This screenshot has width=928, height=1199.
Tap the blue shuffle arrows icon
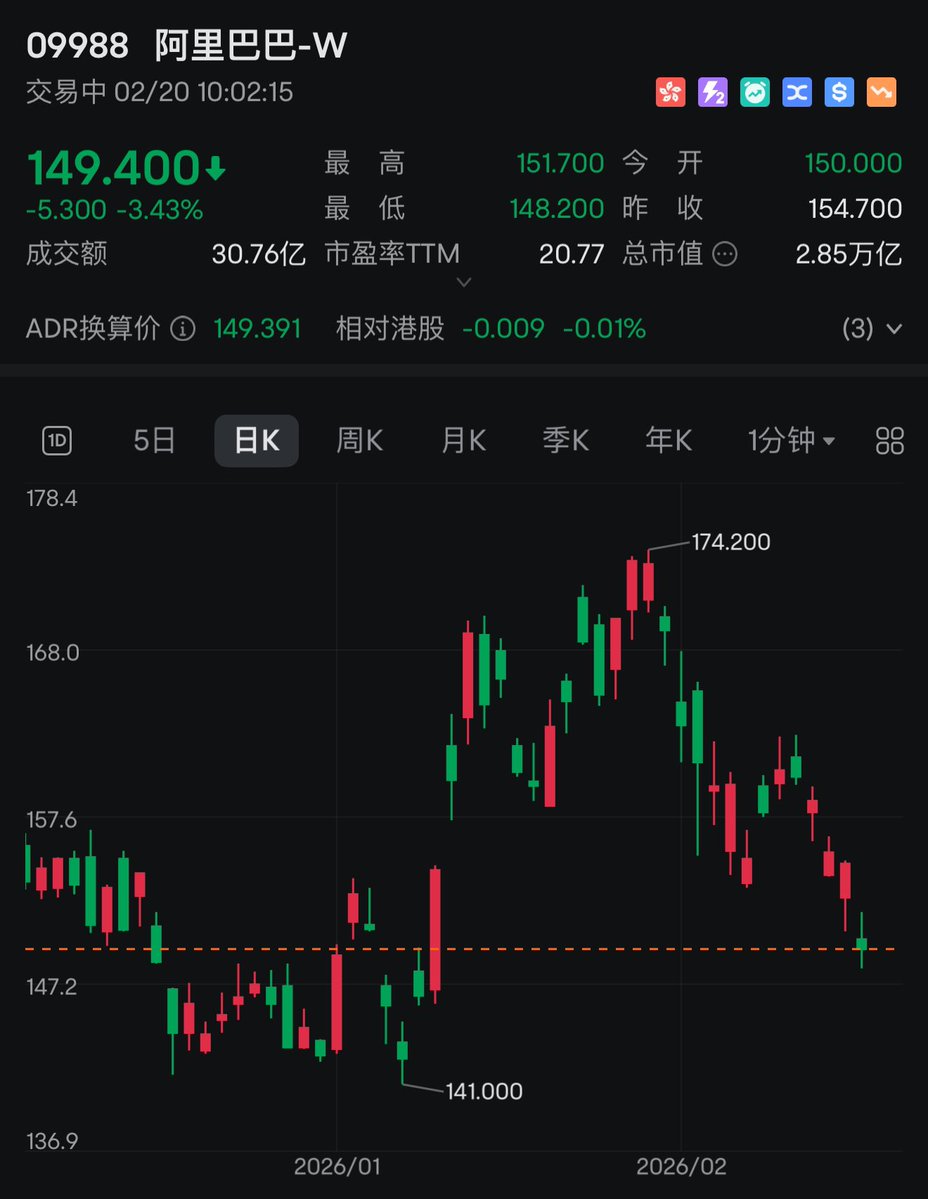pyautogui.click(x=797, y=93)
